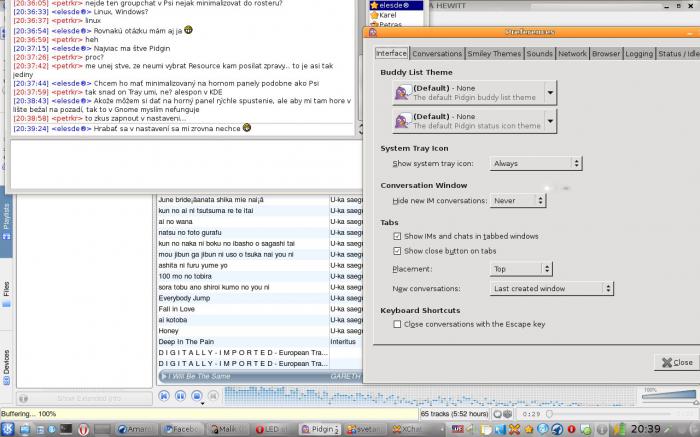Viewport: 700px width, 437px height.
Task: Open the KDE K menu launcher
Action: tap(8, 429)
